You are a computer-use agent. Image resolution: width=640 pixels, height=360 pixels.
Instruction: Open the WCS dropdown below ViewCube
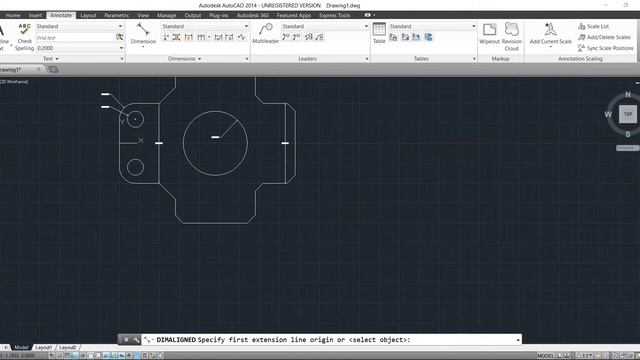coord(627,148)
